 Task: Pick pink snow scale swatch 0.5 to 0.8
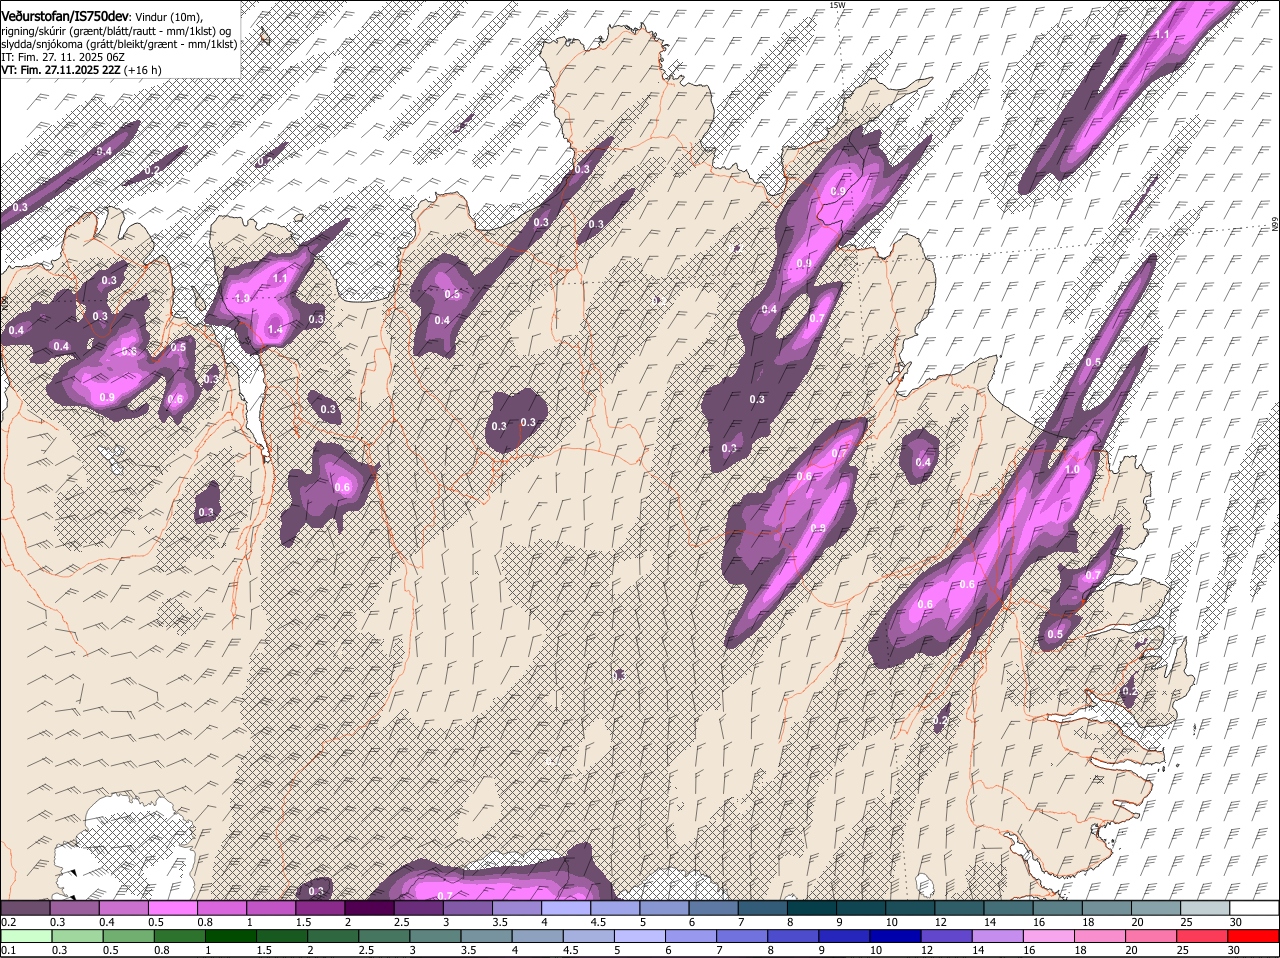172,907
